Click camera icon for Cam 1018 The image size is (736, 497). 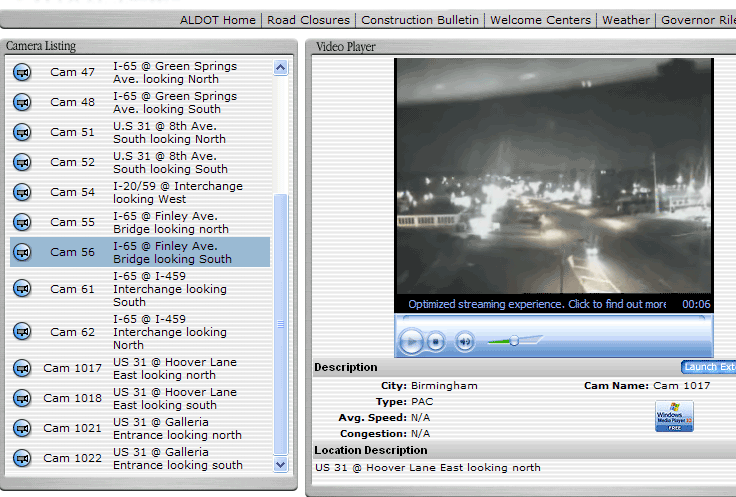point(22,398)
